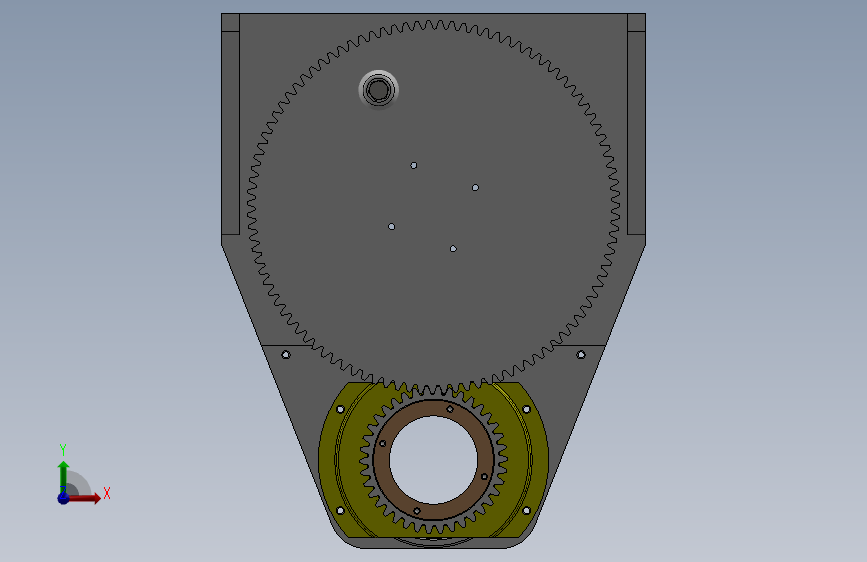This screenshot has width=867, height=562.
Task: Select the leftmost small hole on large gear
Action: point(391,227)
